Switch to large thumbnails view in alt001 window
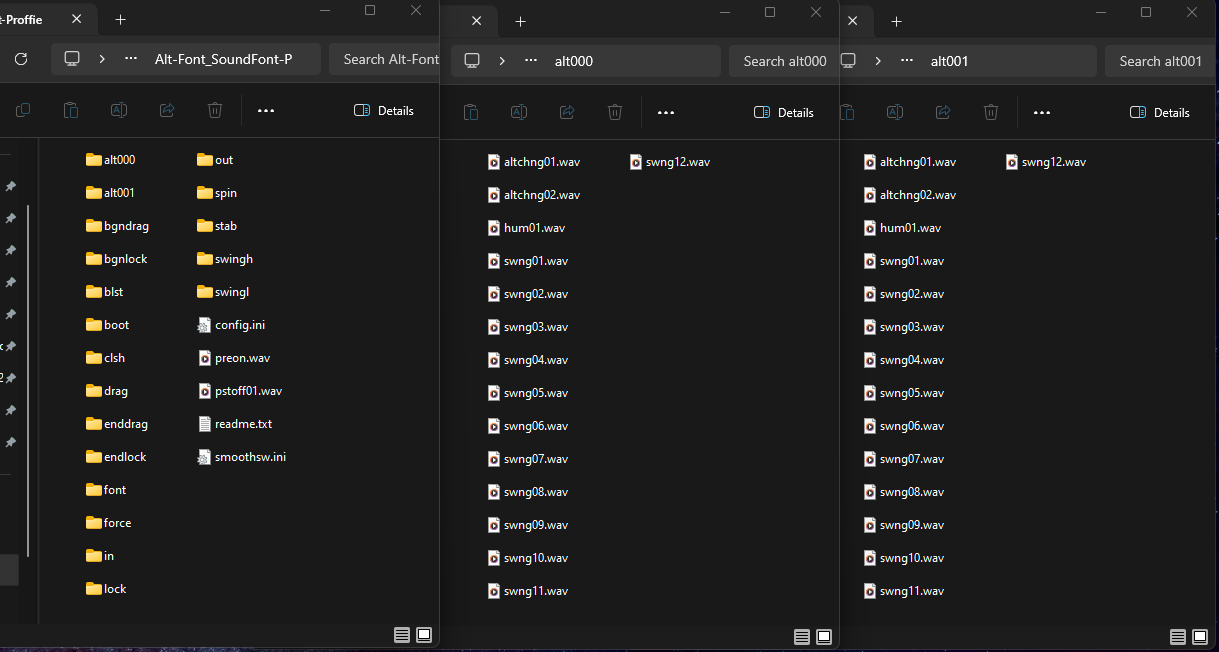 tap(1200, 636)
